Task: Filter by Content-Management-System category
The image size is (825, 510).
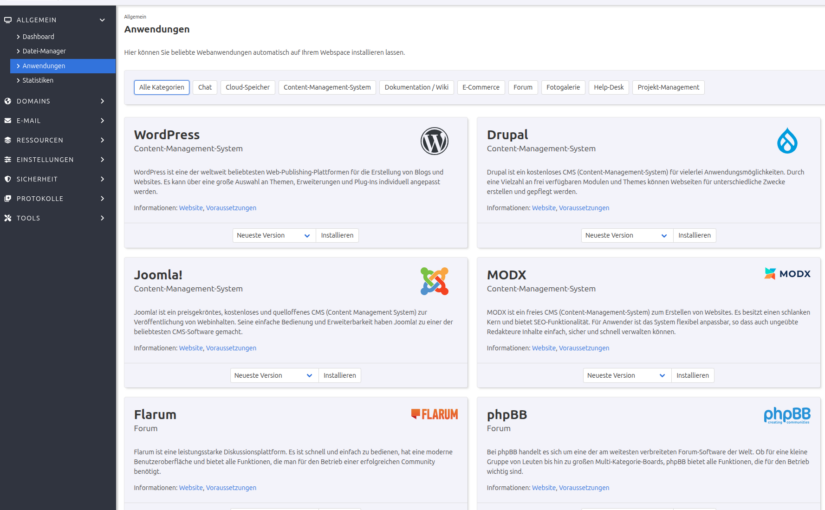Action: coord(327,88)
